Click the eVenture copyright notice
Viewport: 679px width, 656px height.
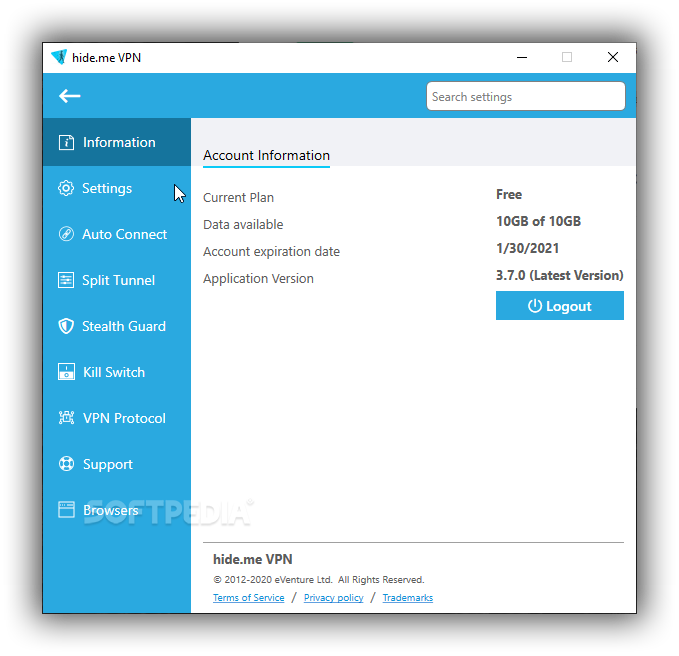click(x=319, y=579)
